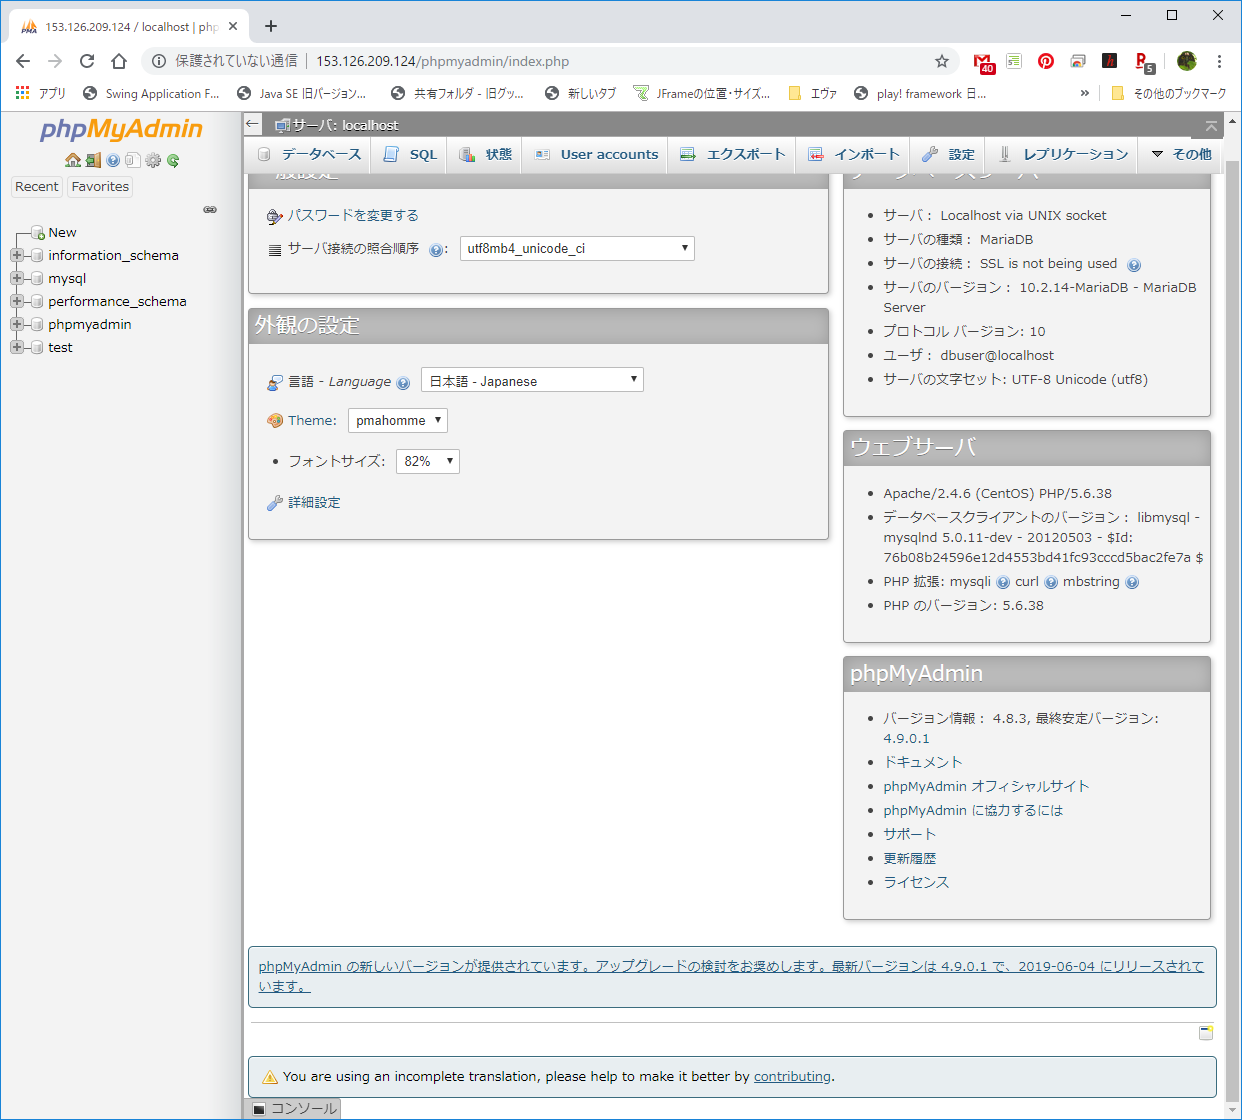Click the new version upgrade notice link
This screenshot has width=1242, height=1120.
pos(731,976)
